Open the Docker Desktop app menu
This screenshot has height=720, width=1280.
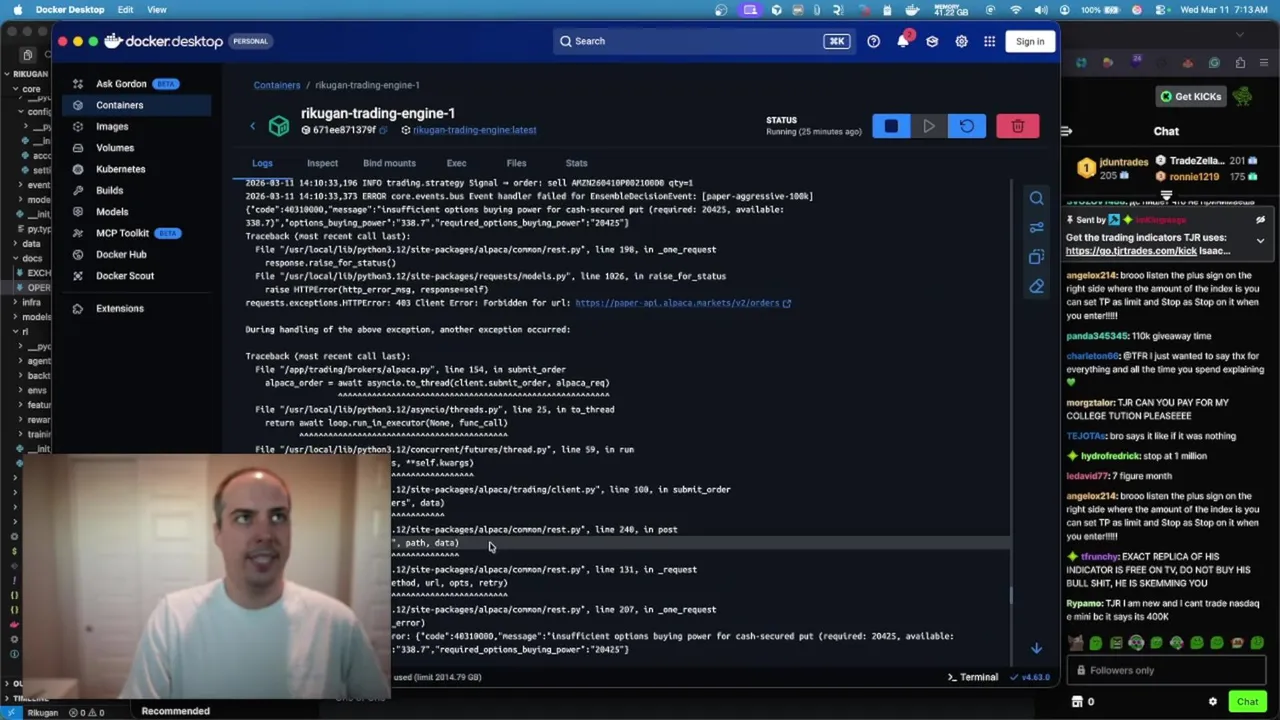click(x=69, y=9)
